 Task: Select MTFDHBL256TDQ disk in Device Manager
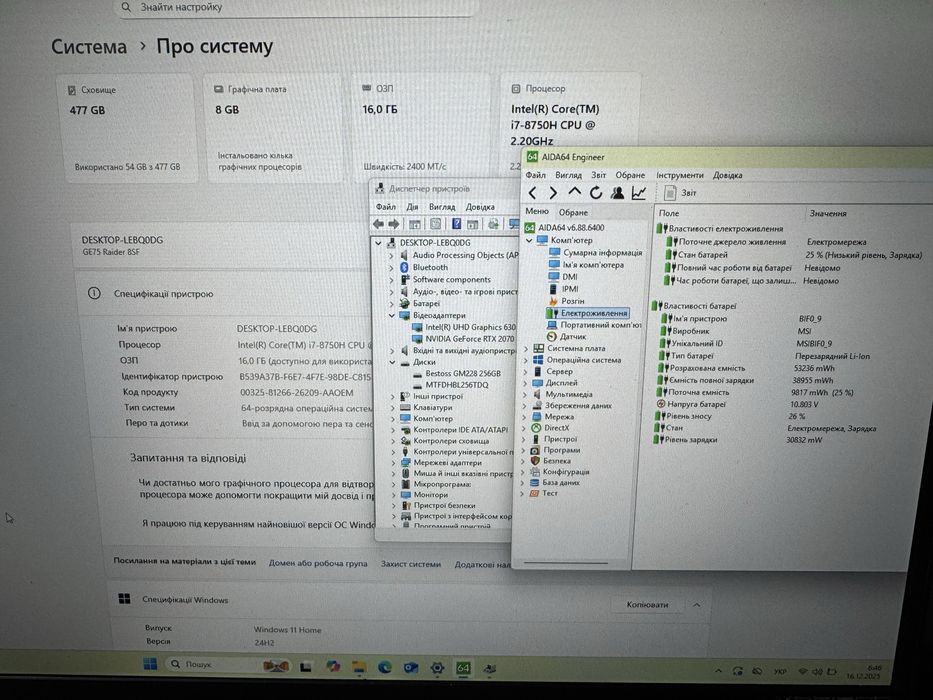pyautogui.click(x=451, y=385)
